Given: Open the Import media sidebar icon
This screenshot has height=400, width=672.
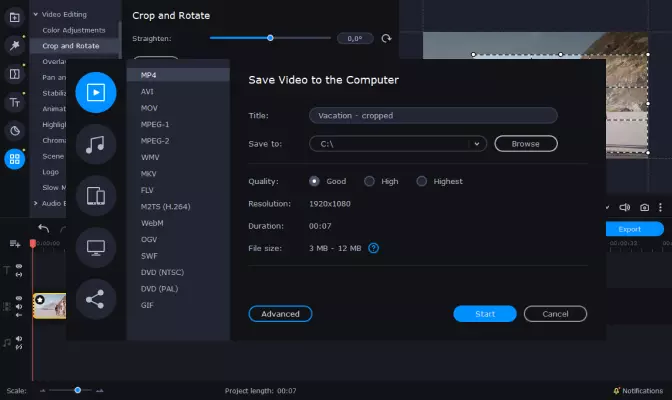Looking at the screenshot, I should [x=15, y=17].
